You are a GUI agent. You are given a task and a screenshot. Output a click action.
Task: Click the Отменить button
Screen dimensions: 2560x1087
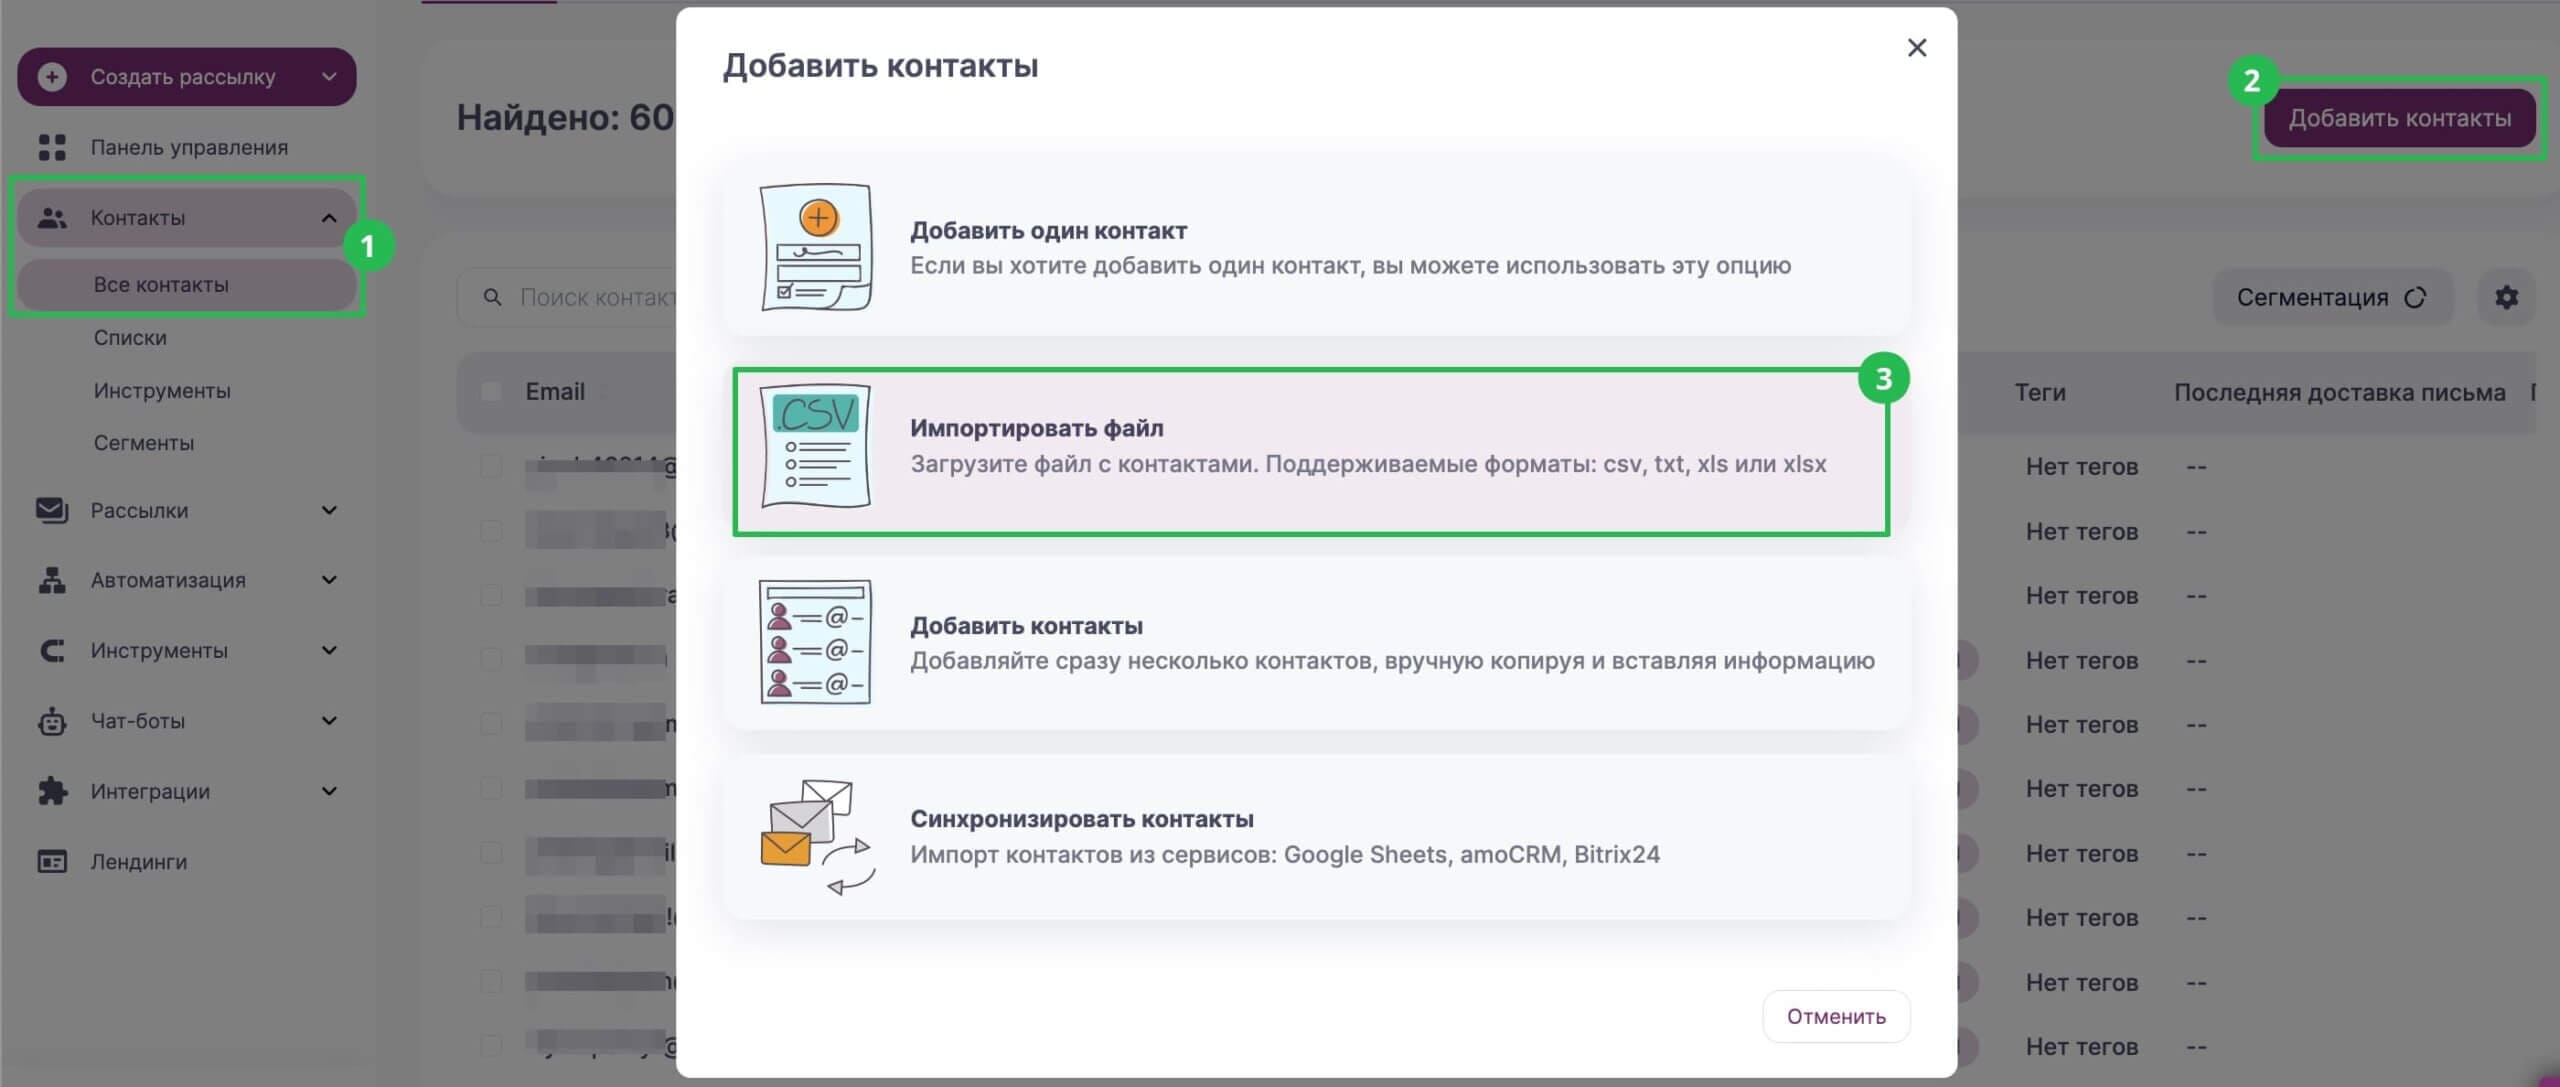click(1836, 1016)
